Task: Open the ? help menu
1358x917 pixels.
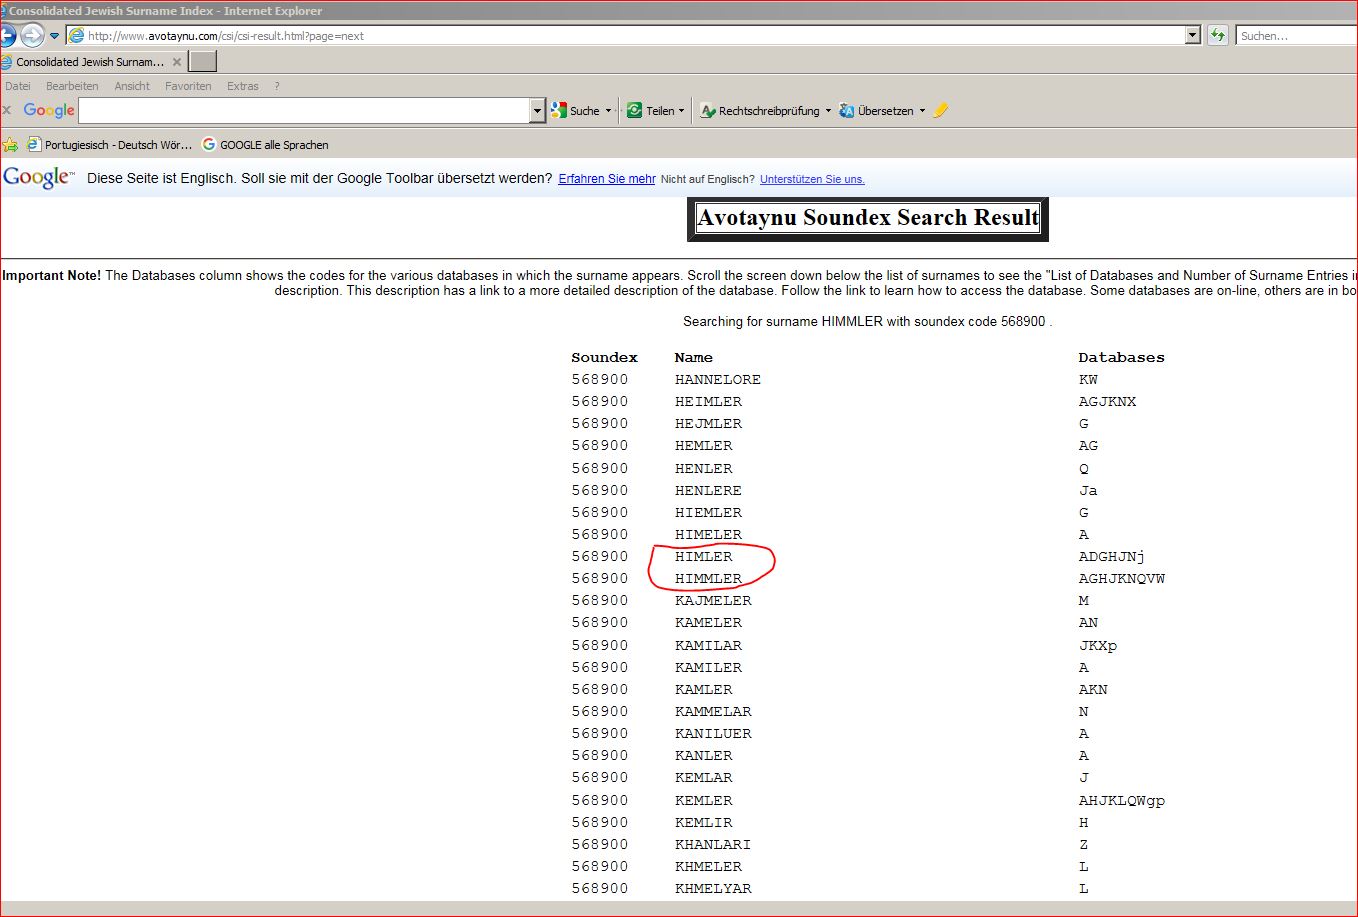Action: (277, 86)
